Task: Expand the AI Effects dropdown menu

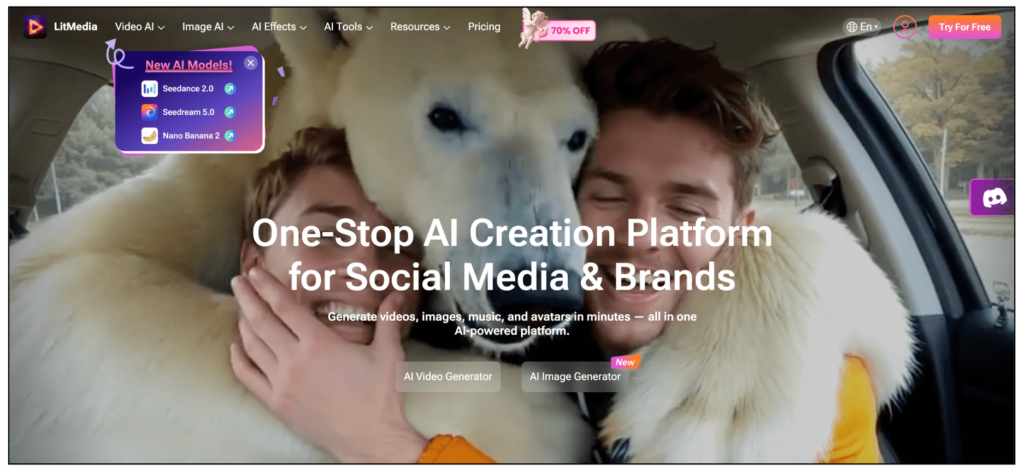Action: click(278, 27)
